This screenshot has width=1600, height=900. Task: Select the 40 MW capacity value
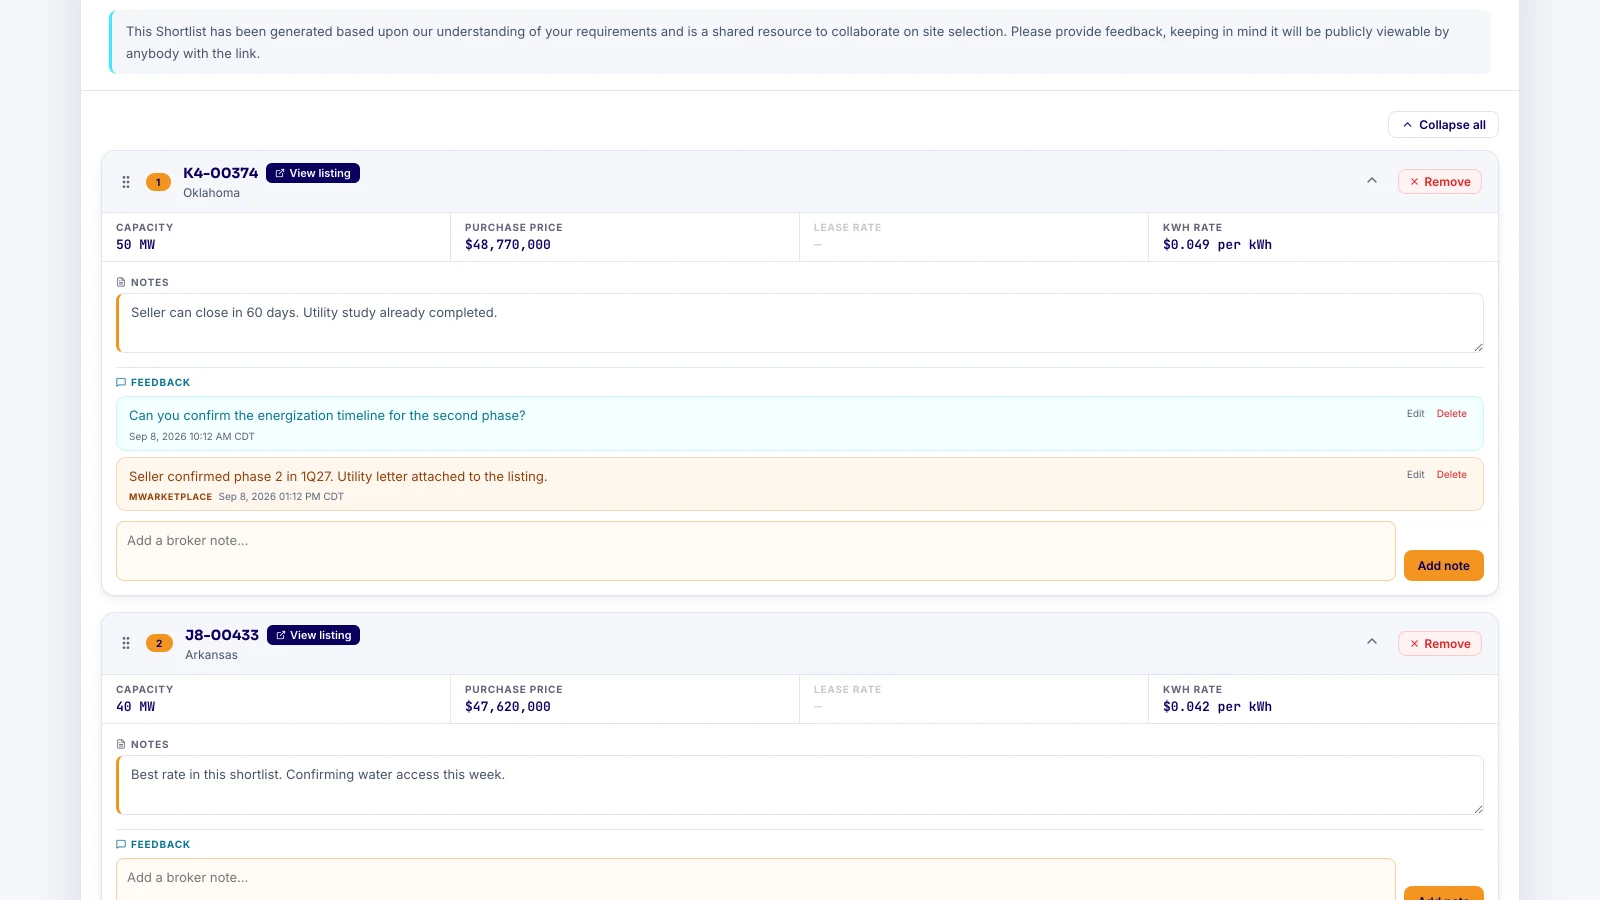136,707
